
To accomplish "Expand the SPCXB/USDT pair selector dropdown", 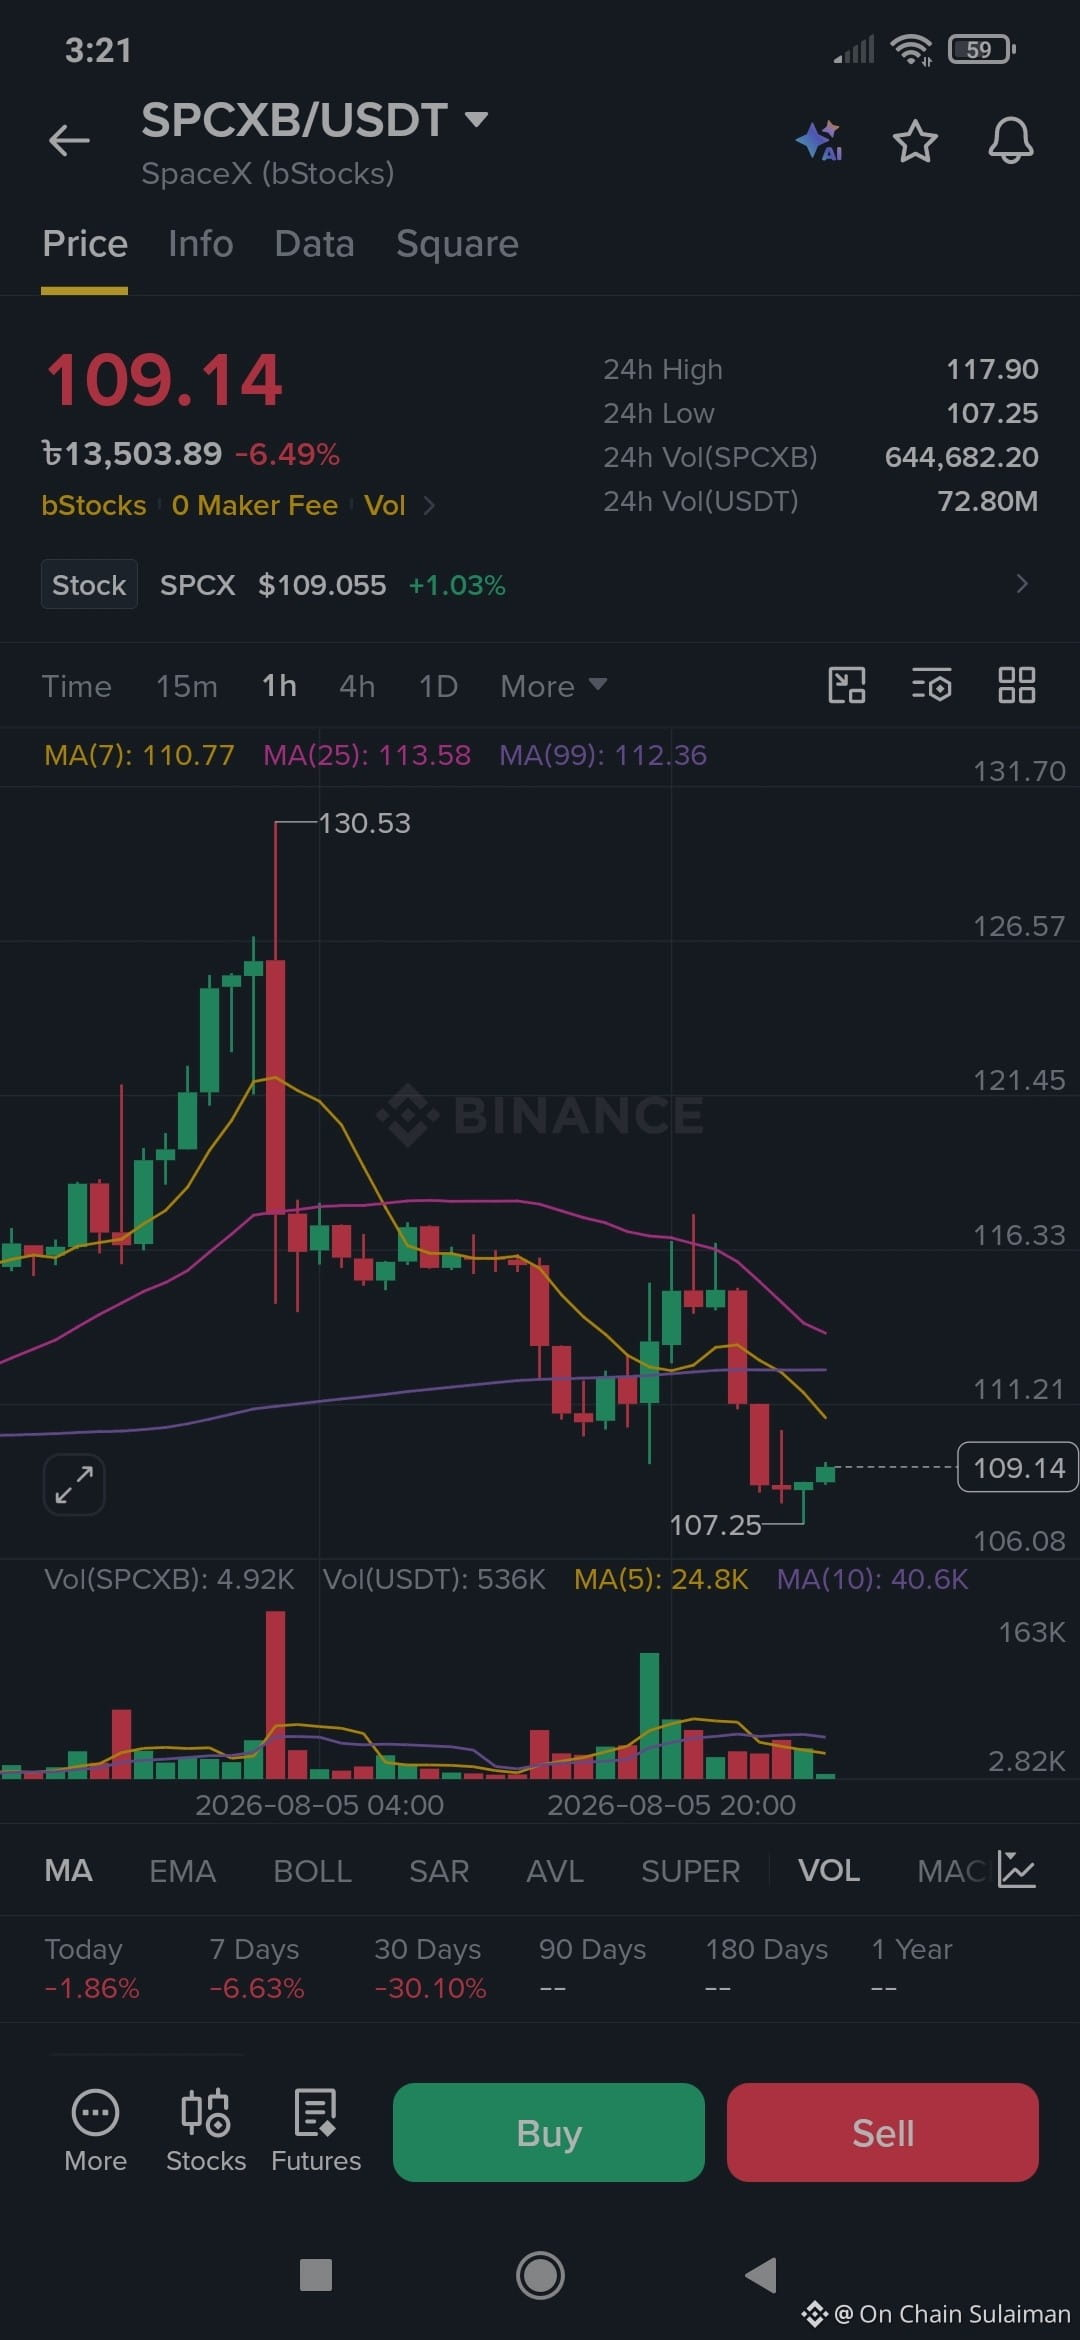I will (x=477, y=120).
